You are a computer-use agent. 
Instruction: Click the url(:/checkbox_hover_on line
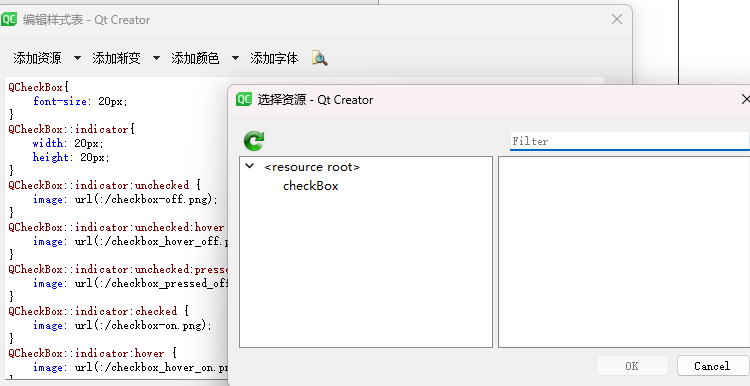click(131, 367)
